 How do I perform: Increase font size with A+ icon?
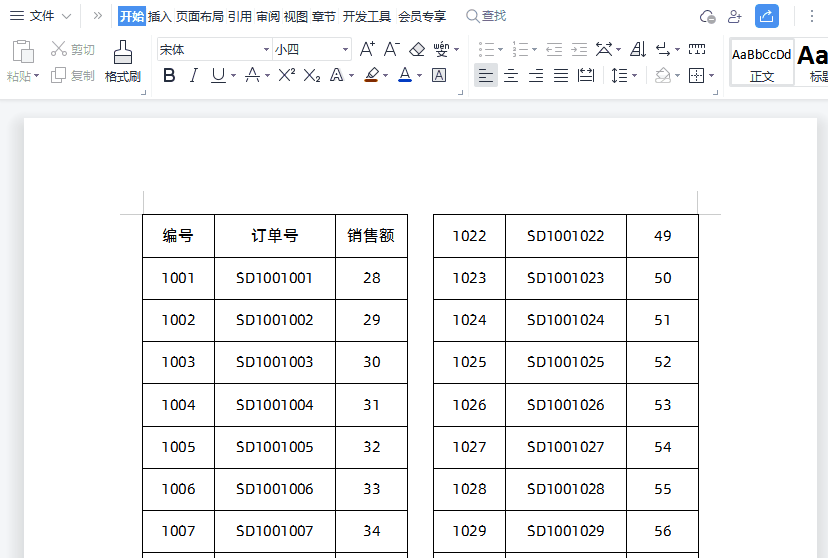pos(367,49)
